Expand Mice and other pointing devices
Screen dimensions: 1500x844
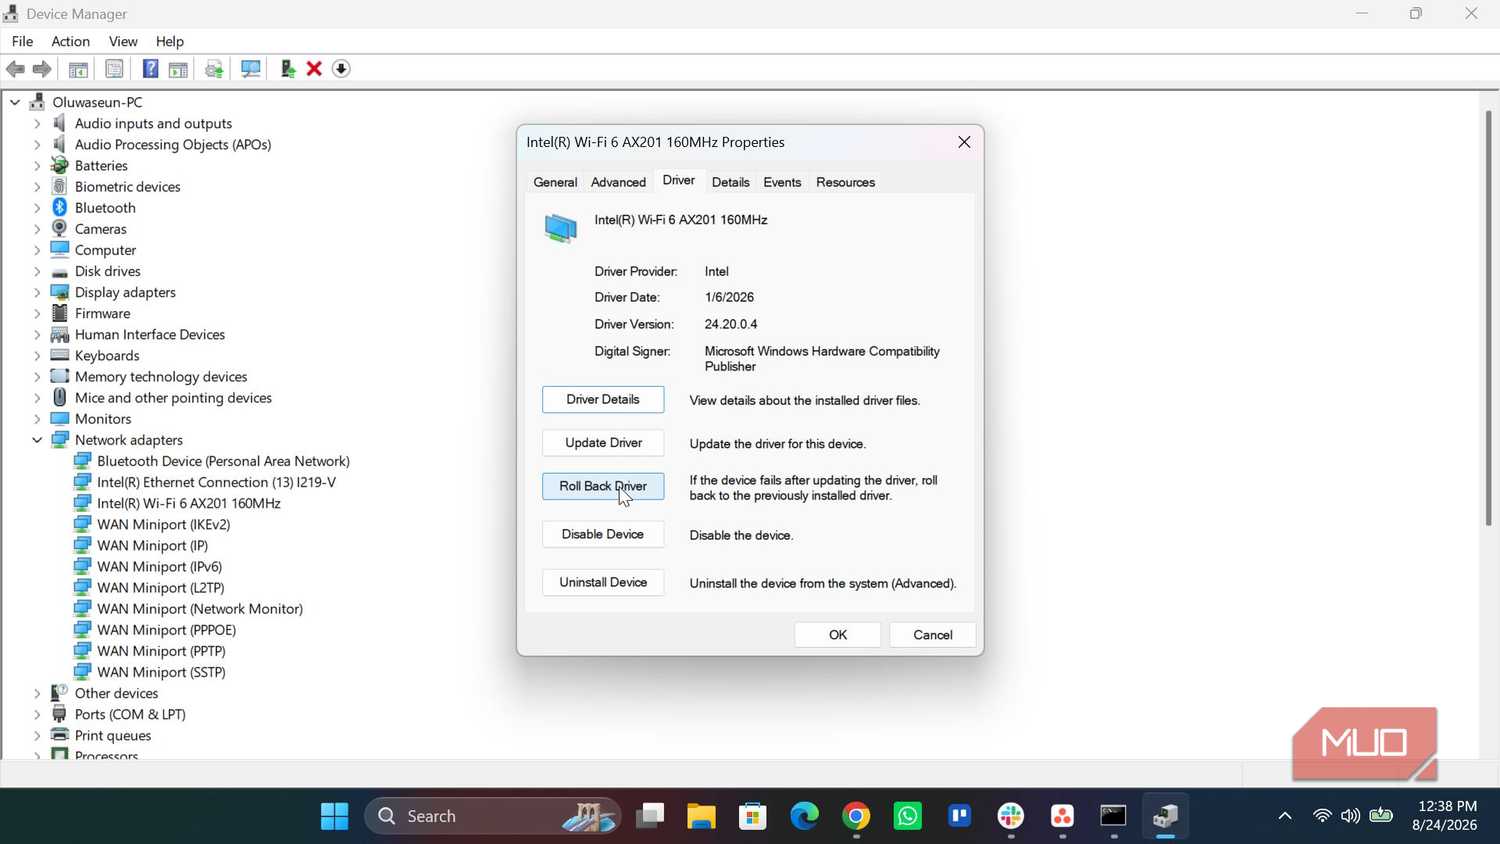pyautogui.click(x=37, y=398)
